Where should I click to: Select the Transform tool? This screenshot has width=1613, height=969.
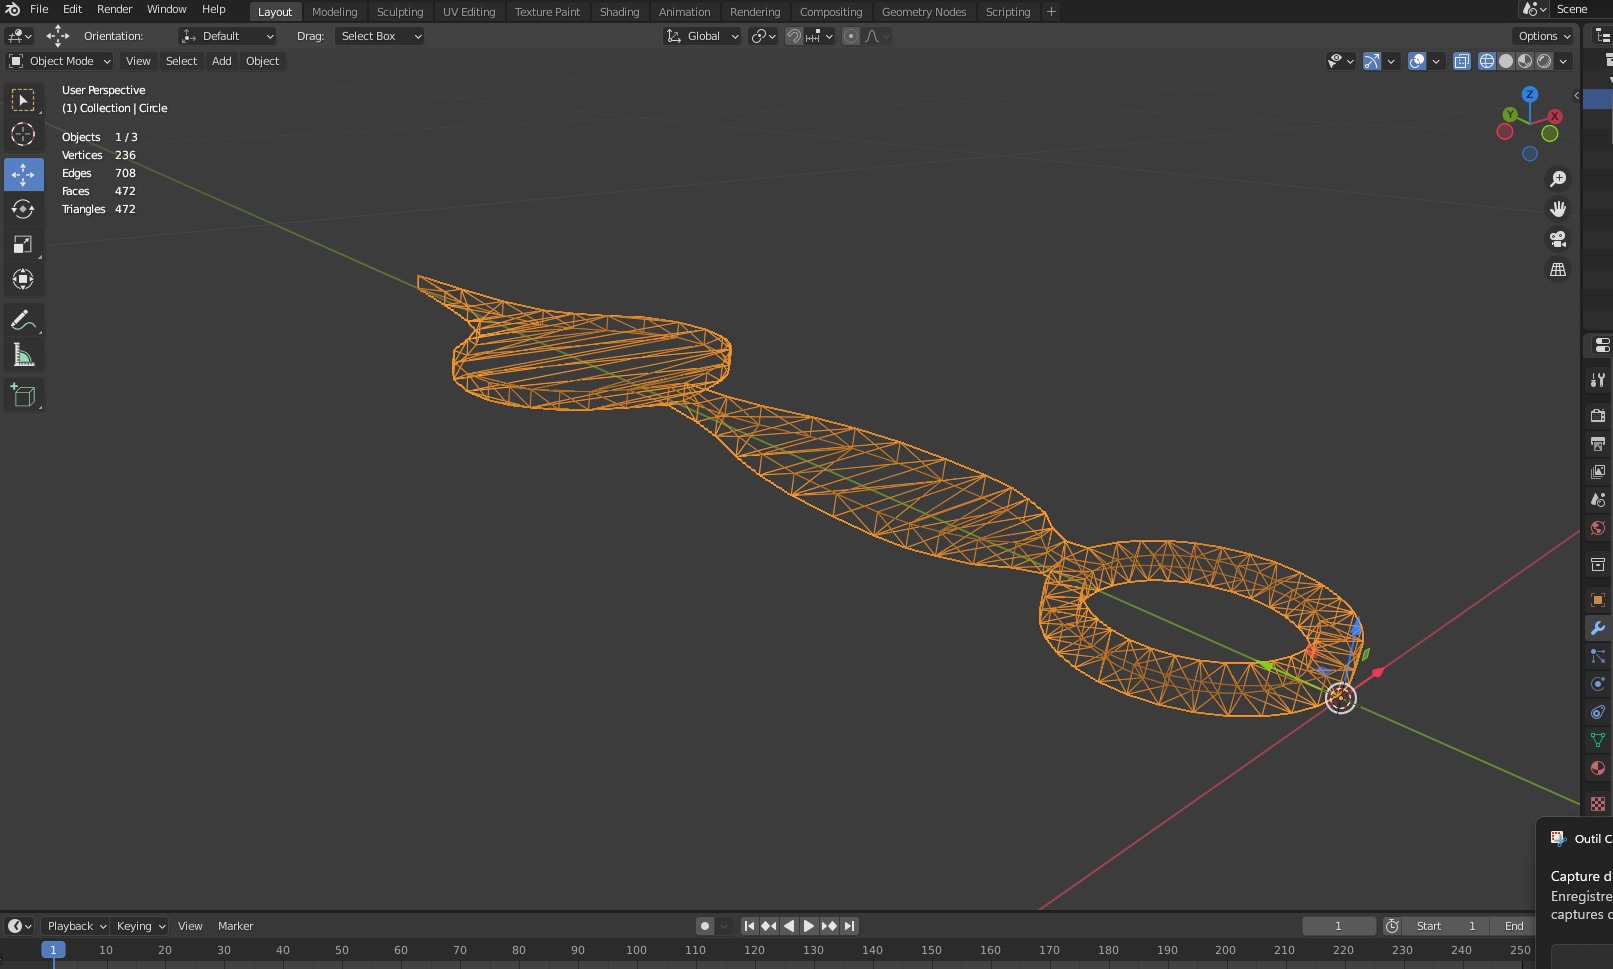(23, 279)
